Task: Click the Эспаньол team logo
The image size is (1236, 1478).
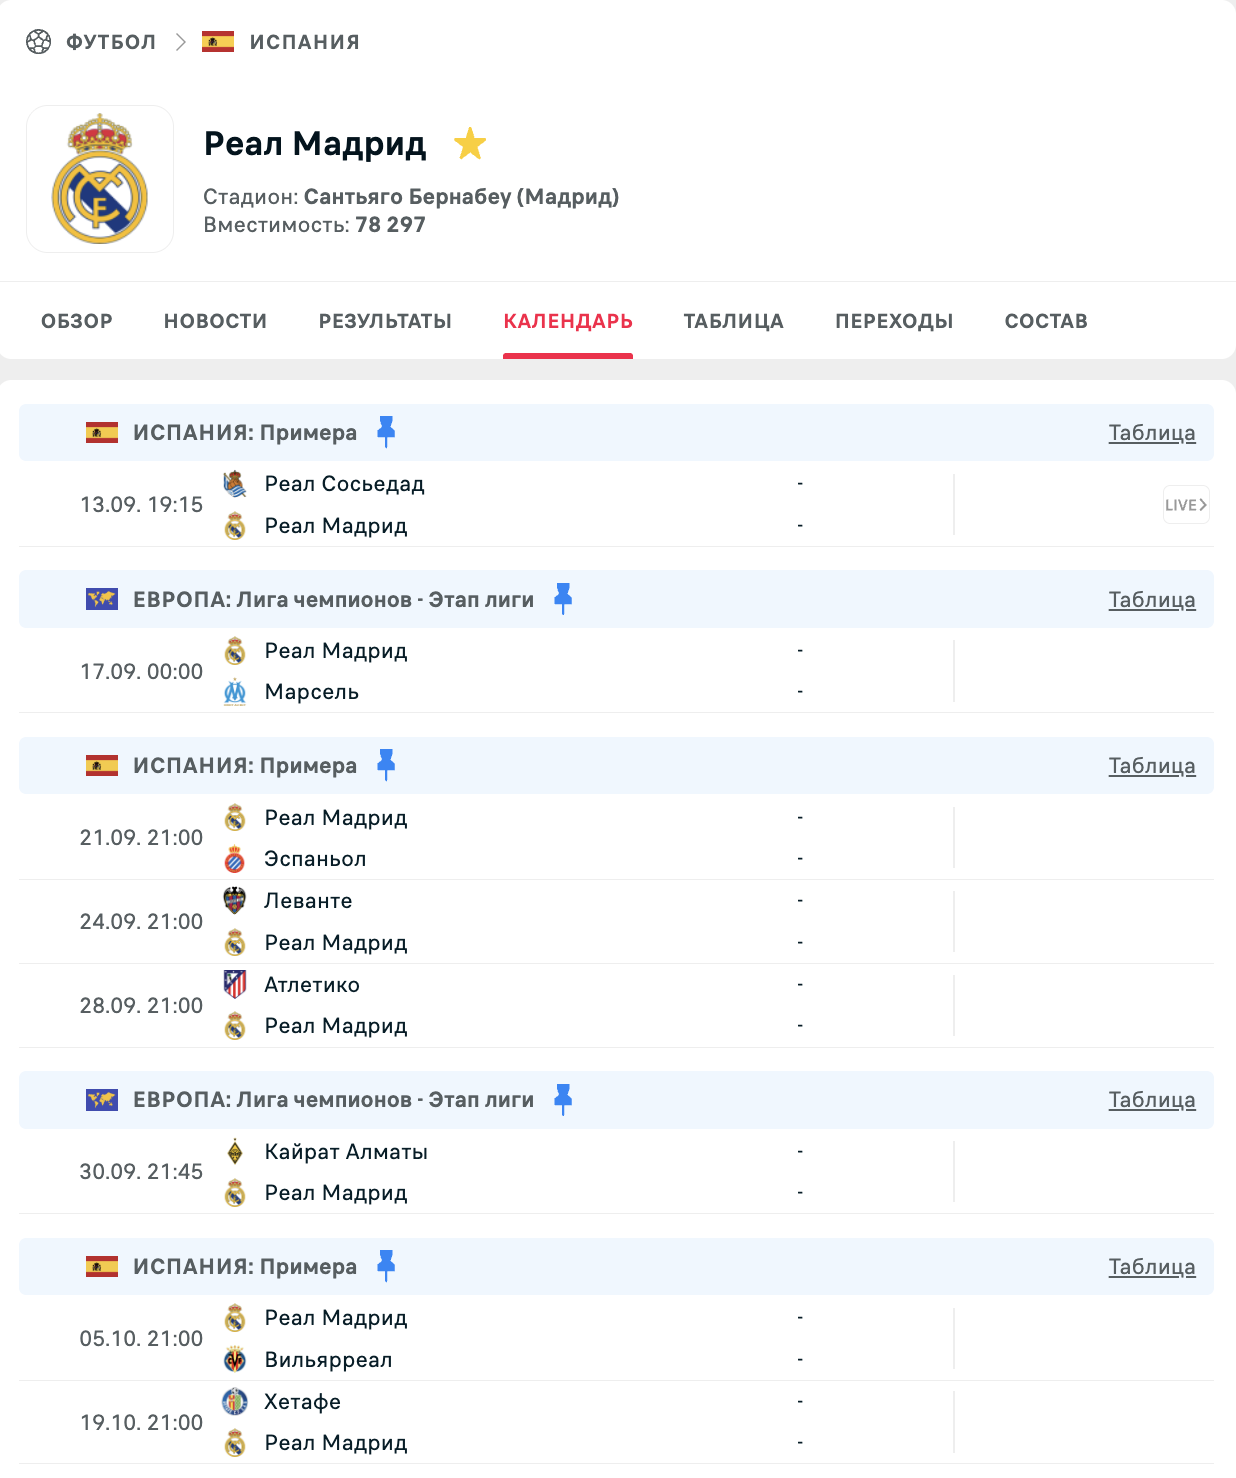Action: [x=235, y=859]
